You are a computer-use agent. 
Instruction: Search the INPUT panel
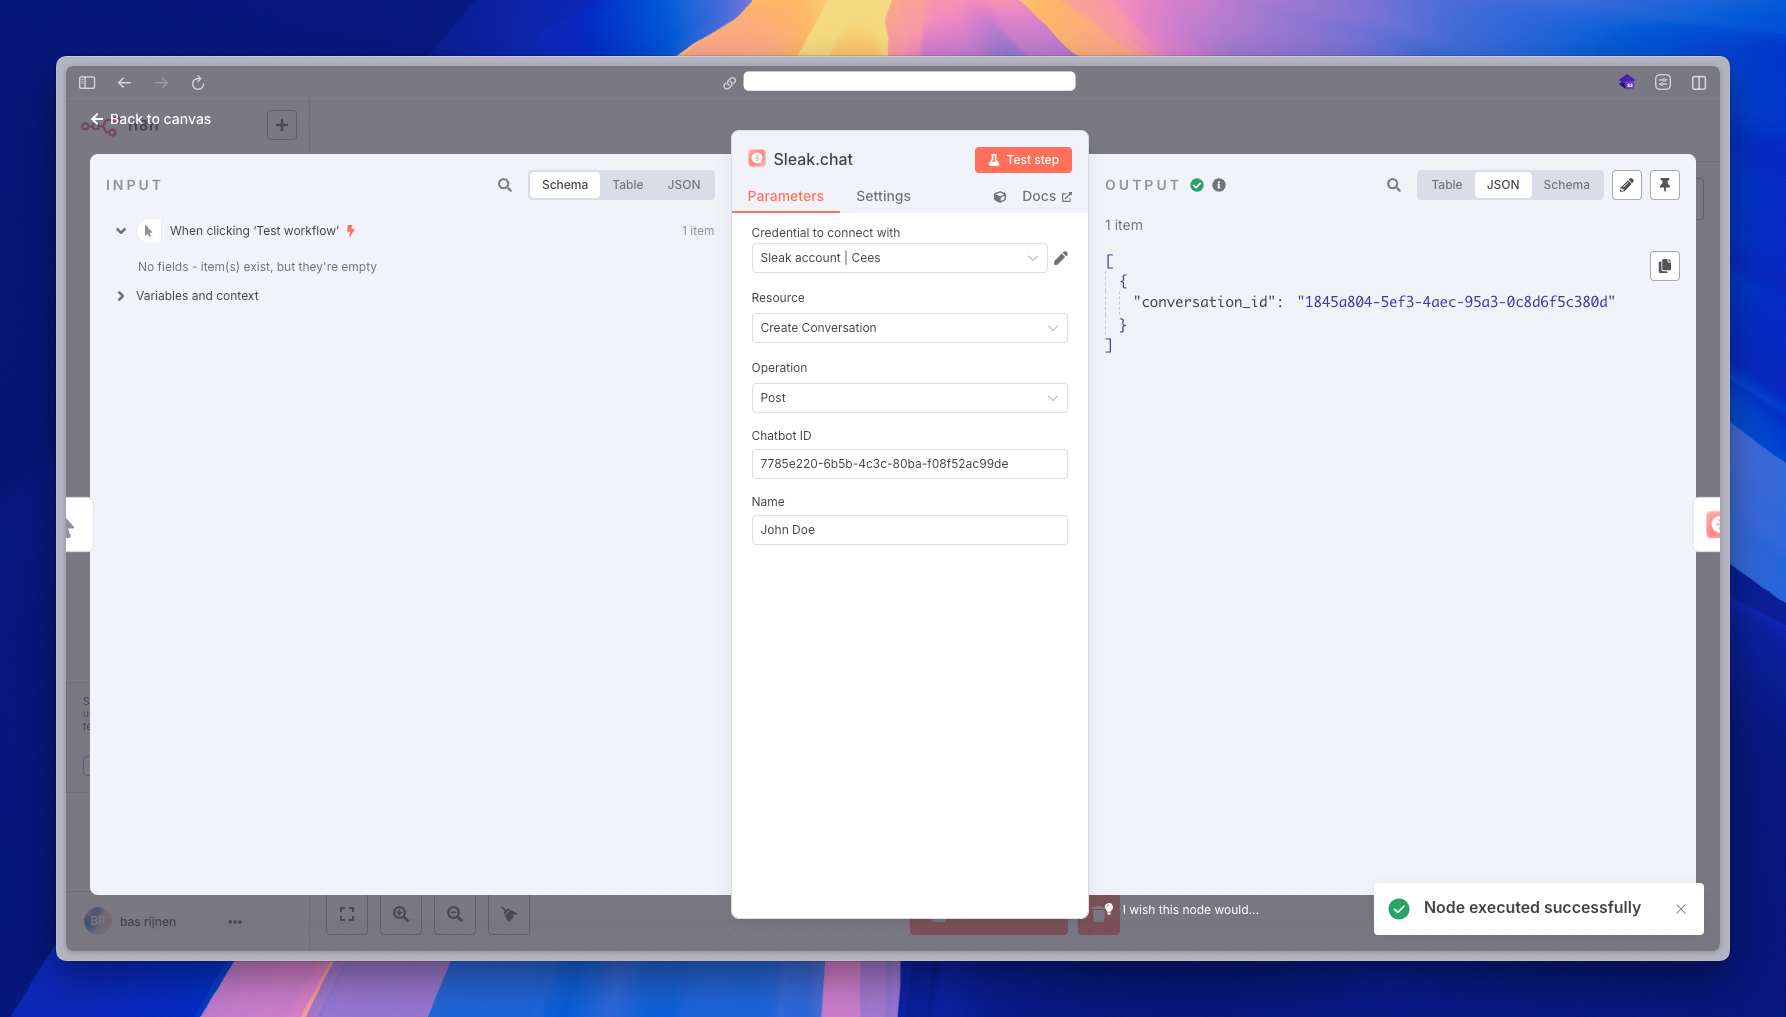505,185
